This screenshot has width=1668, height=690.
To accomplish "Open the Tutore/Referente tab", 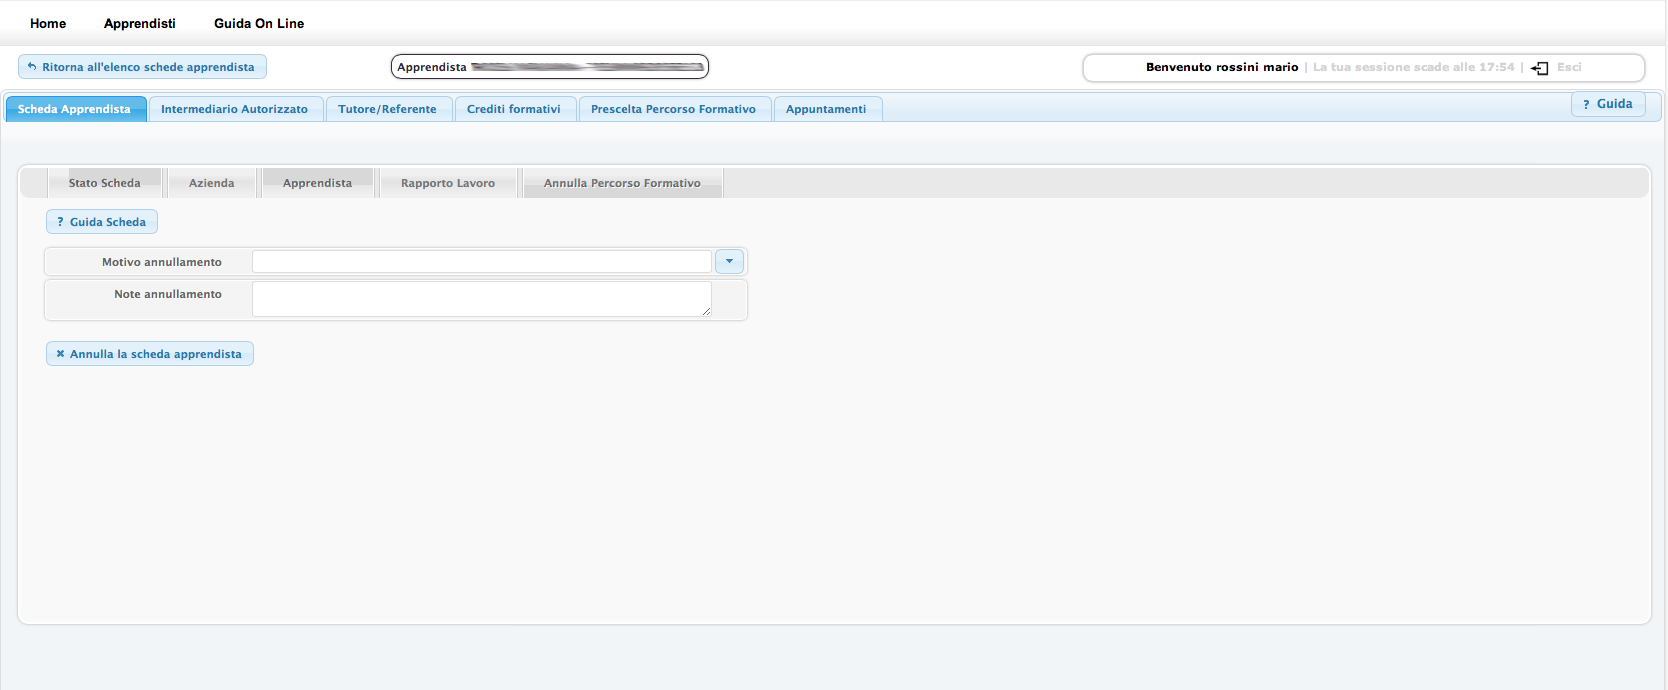I will [x=387, y=109].
